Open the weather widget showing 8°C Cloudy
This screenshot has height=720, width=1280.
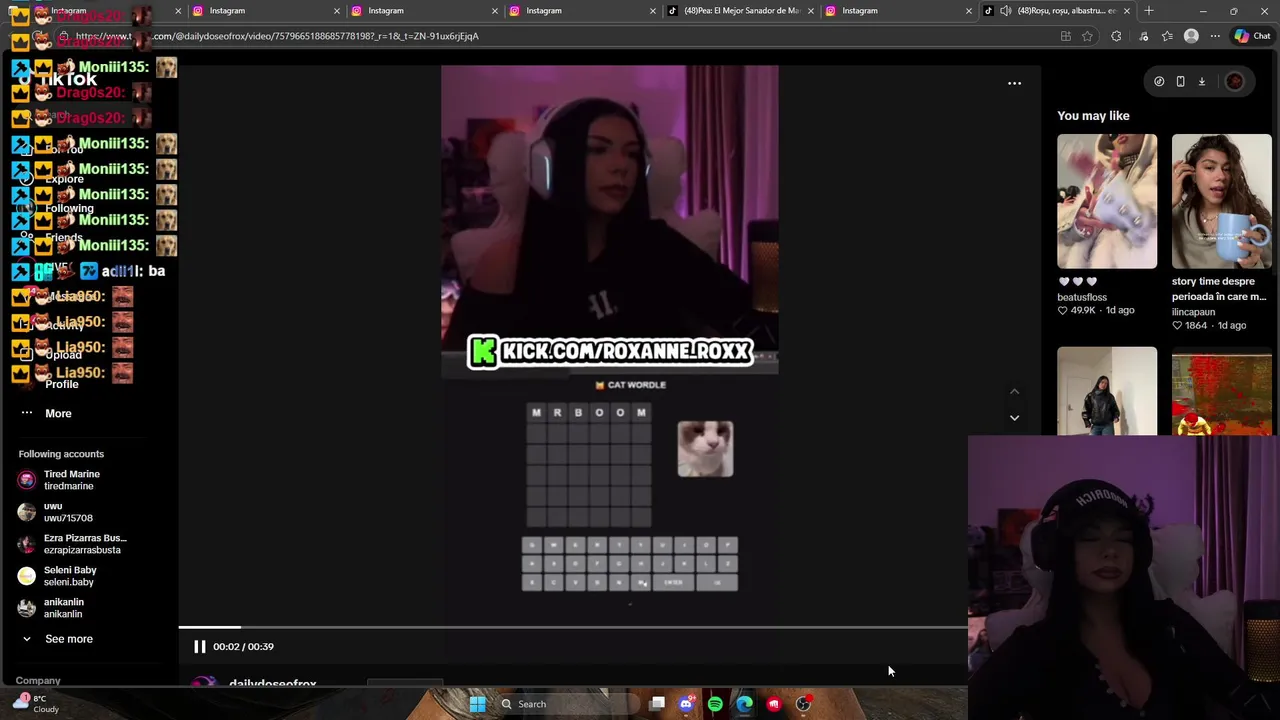coord(35,704)
